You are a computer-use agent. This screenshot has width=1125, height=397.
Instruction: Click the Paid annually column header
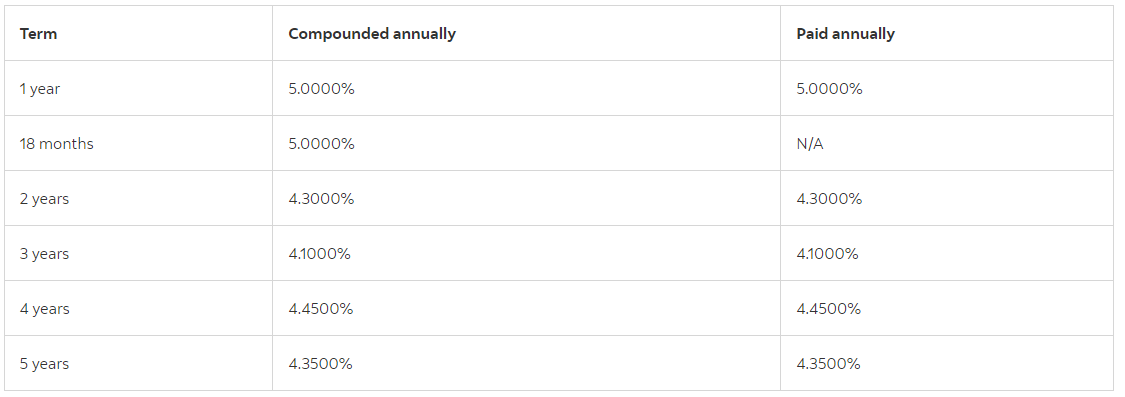(x=845, y=34)
